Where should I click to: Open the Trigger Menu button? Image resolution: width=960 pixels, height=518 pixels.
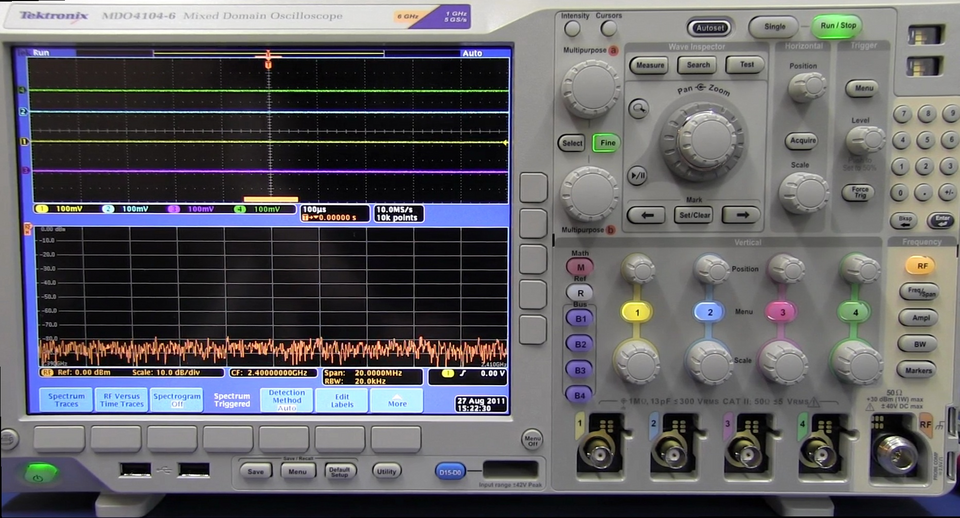tap(863, 88)
